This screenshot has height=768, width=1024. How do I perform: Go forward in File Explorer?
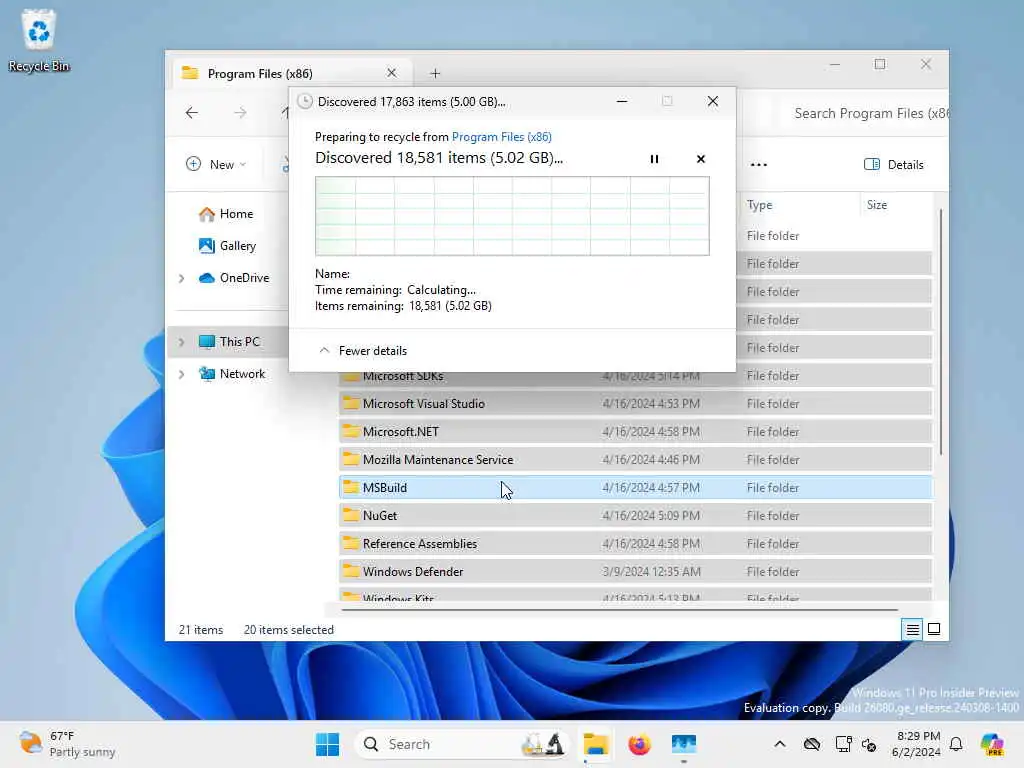point(240,112)
